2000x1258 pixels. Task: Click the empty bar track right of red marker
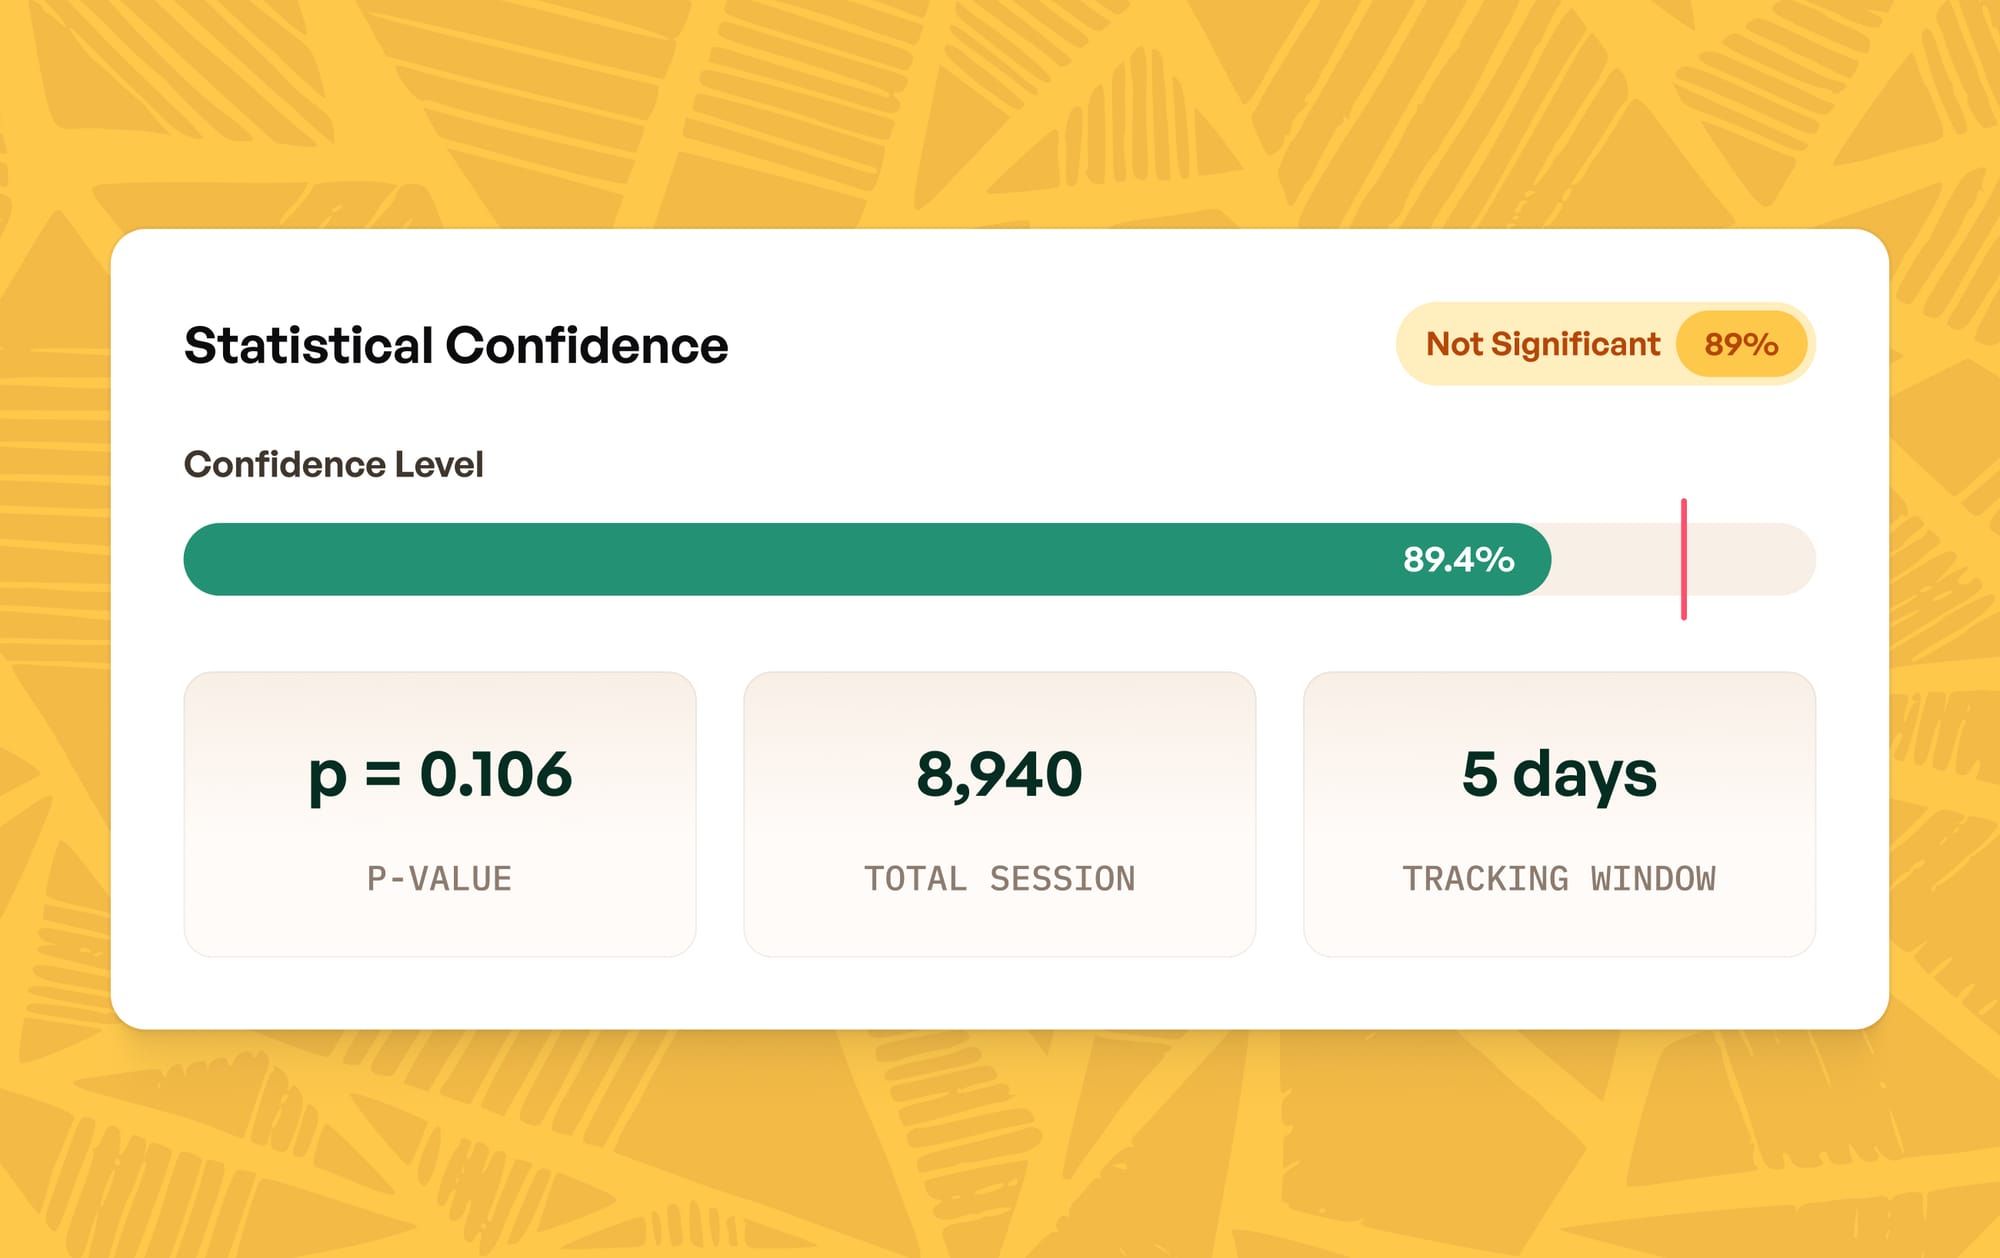(1750, 559)
